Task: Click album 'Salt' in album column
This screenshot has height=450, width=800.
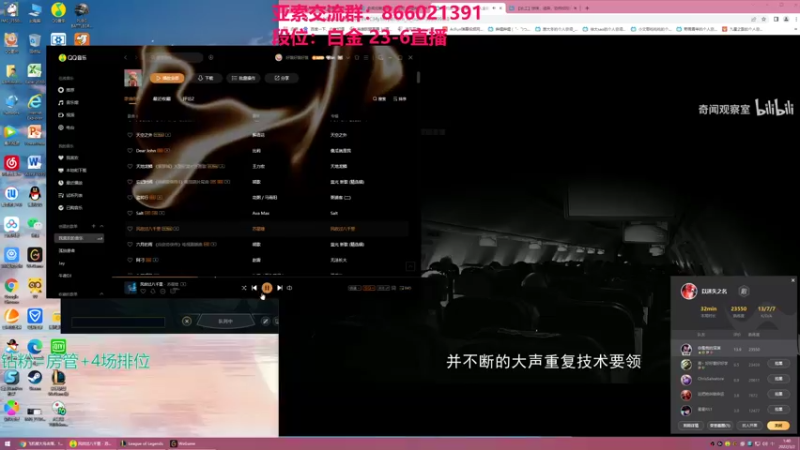Action: pos(334,213)
